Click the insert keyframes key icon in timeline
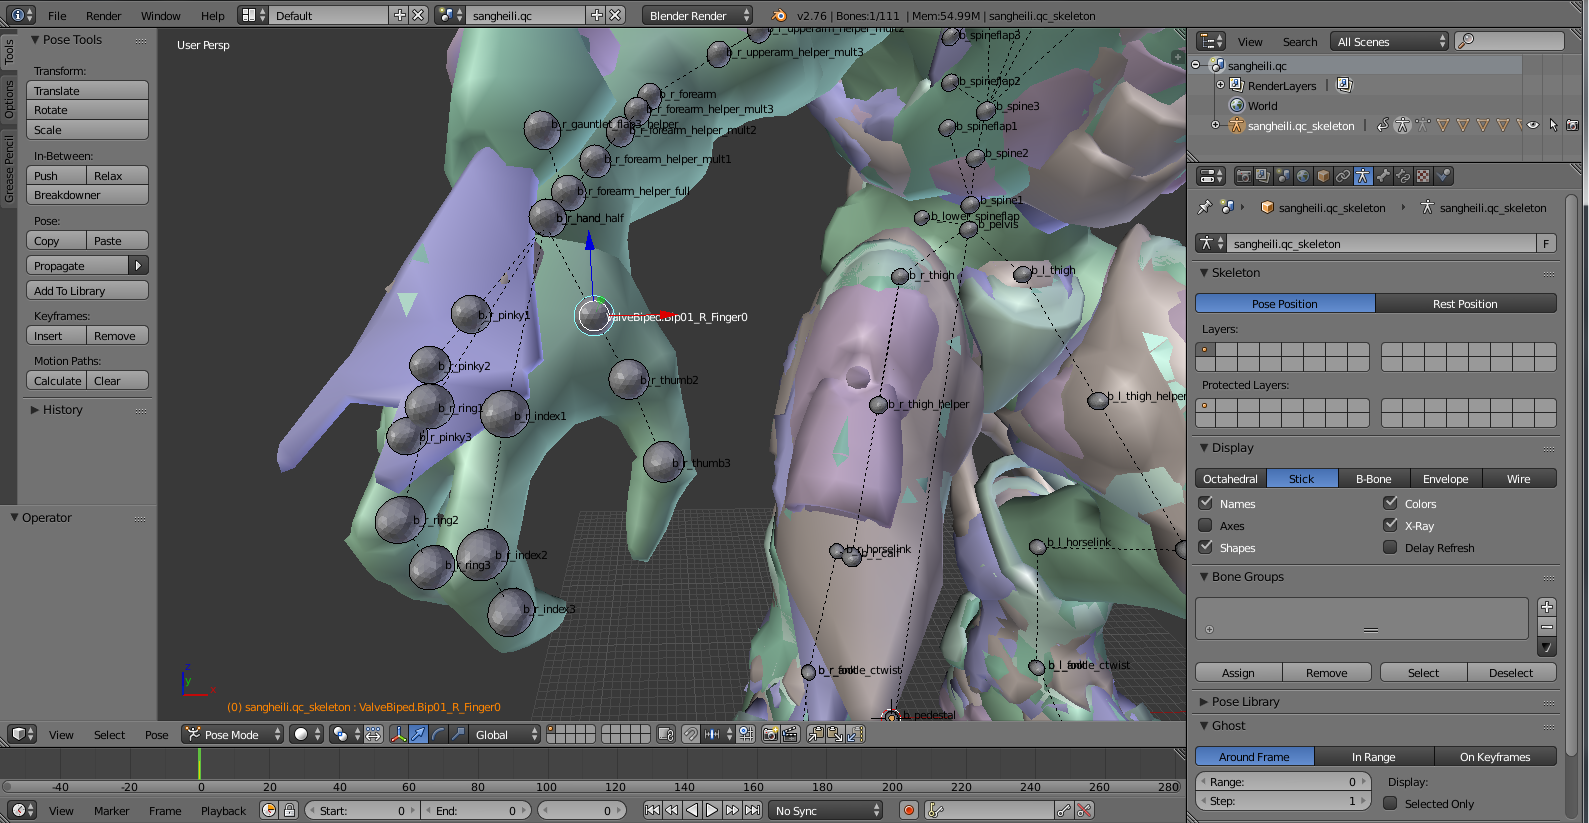Viewport: 1589px width, 823px height. [1064, 810]
